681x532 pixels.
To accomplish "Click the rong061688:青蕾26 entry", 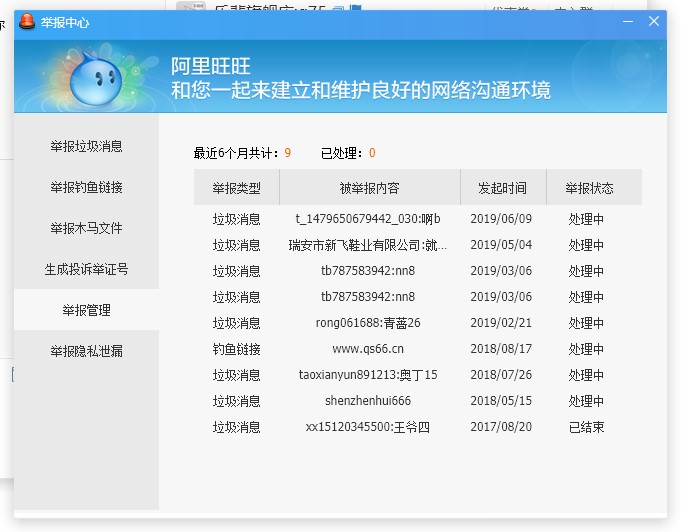I will [368, 323].
